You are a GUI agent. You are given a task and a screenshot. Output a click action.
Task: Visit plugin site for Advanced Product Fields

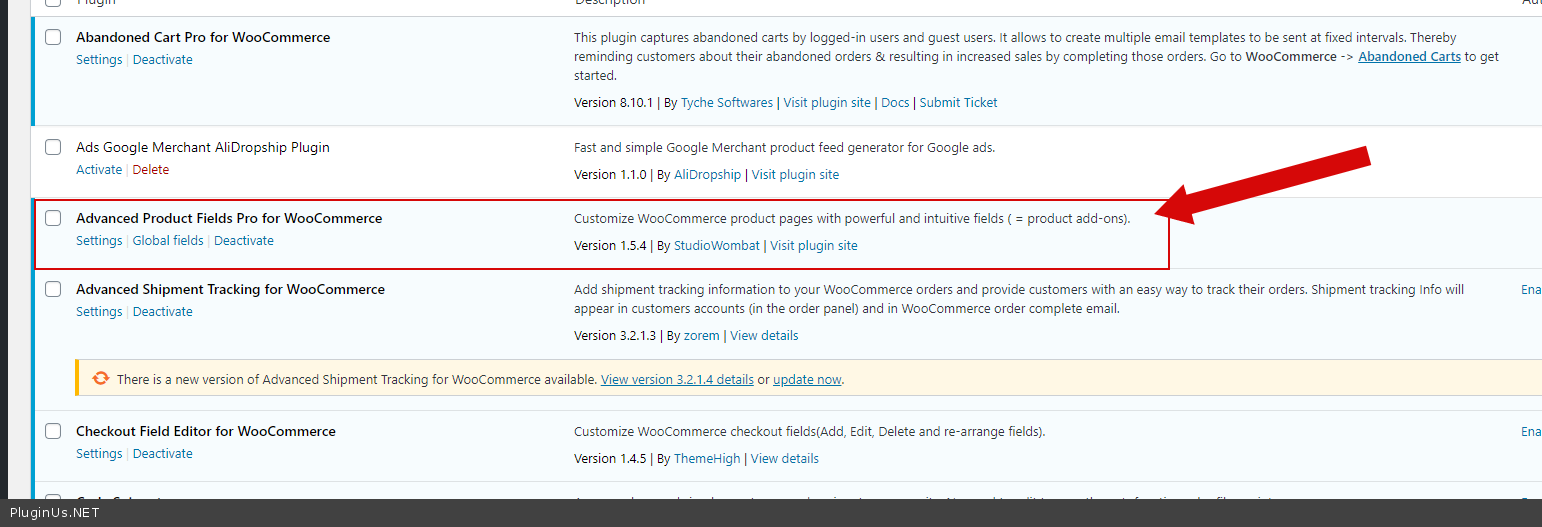click(x=814, y=246)
